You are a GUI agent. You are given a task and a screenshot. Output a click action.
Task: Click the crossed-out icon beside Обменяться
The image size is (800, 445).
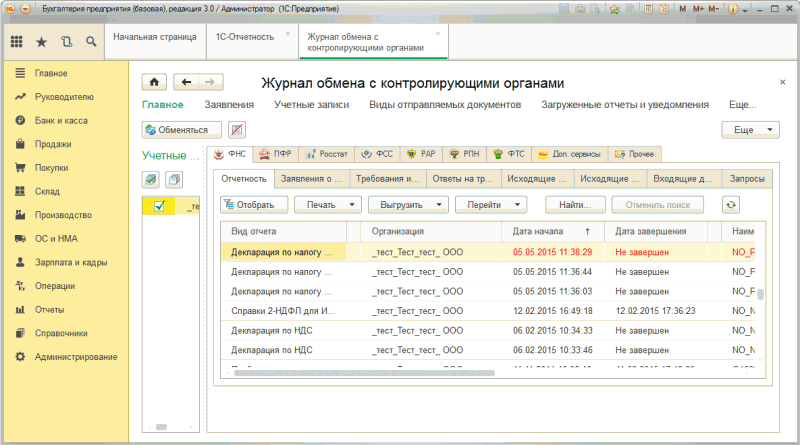(237, 130)
